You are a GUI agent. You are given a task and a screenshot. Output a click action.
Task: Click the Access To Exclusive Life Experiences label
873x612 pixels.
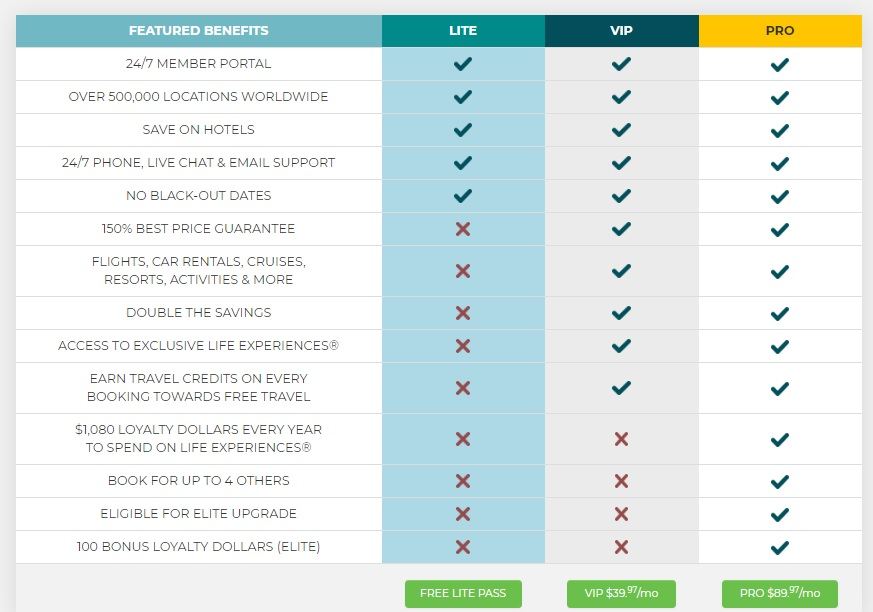point(199,346)
